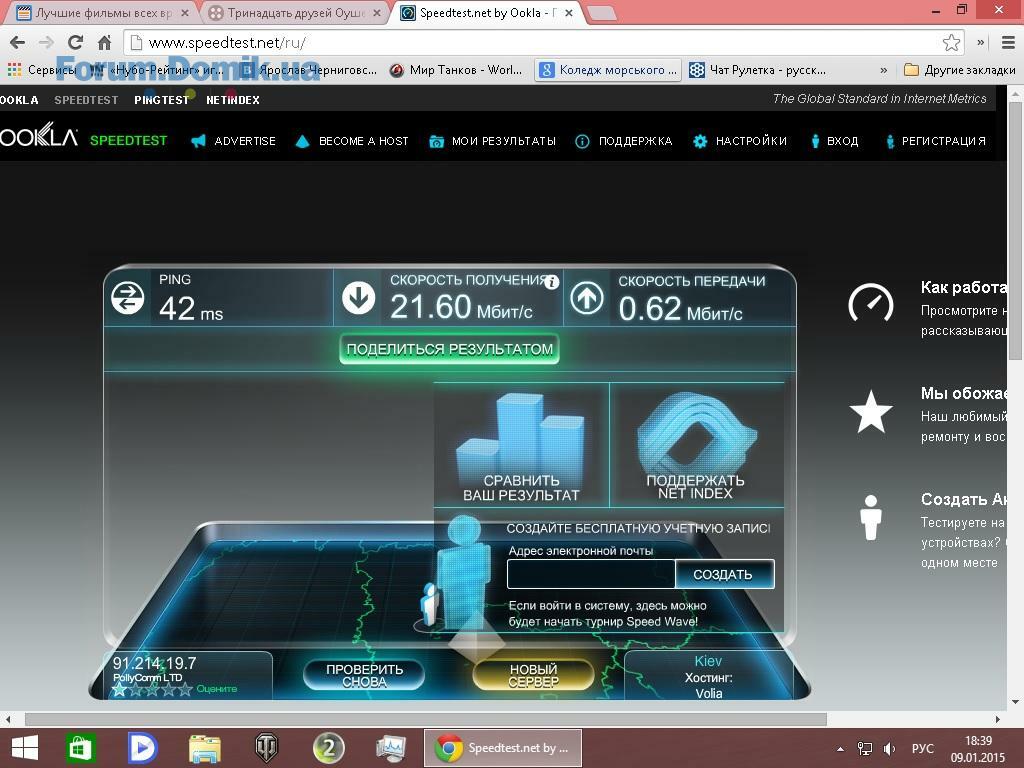1024x768 pixels.
Task: Select SPEEDTEST in top site bar
Action: coord(86,100)
